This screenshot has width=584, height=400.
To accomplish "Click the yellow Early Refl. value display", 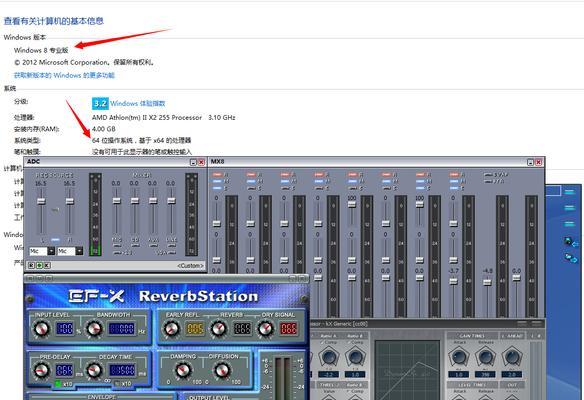I will click(195, 328).
